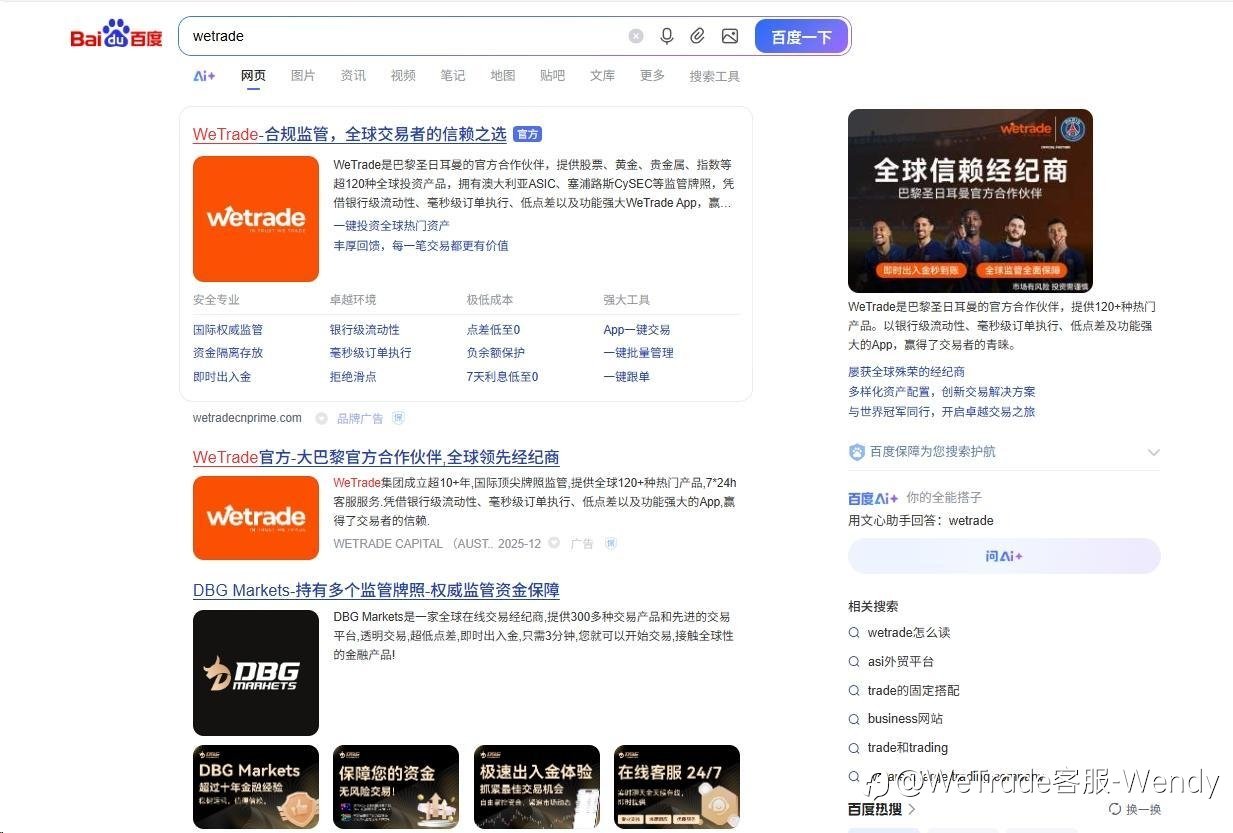Search related query trade的固定搭配

913,691
